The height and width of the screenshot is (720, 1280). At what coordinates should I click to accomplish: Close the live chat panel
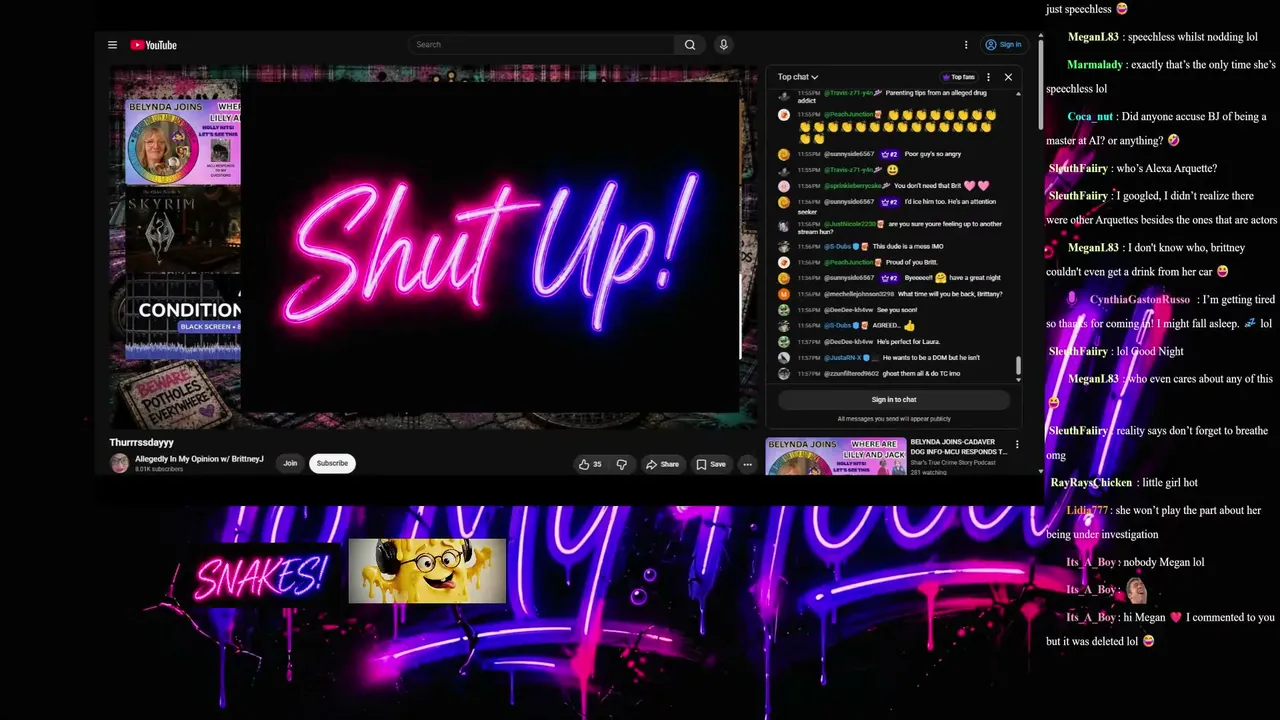point(1008,77)
